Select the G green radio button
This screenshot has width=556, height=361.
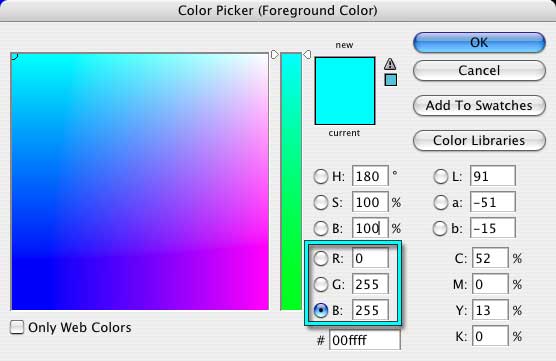pos(321,284)
